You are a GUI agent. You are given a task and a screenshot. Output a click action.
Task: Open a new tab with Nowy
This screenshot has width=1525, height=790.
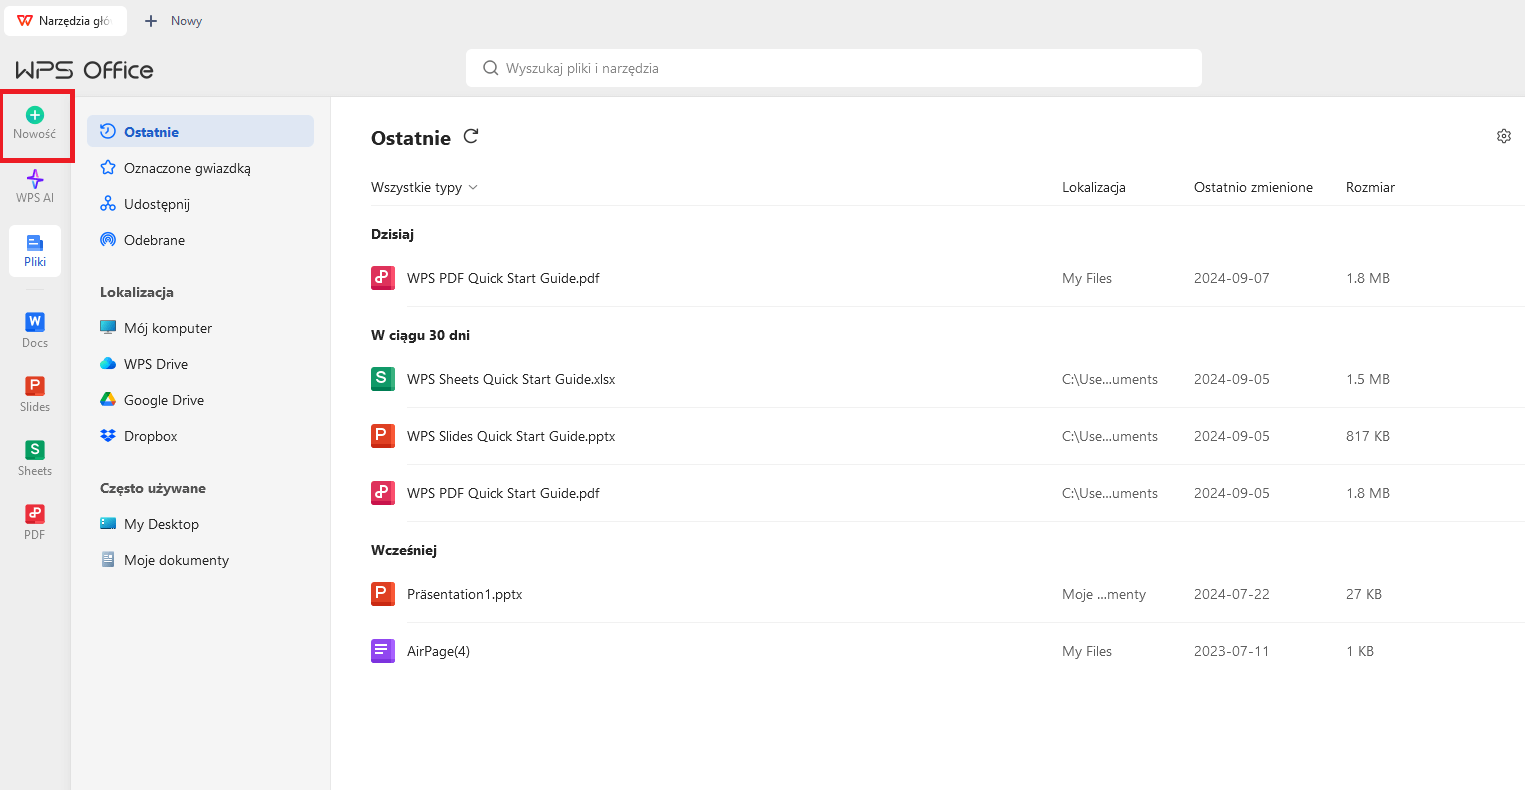[x=174, y=21]
